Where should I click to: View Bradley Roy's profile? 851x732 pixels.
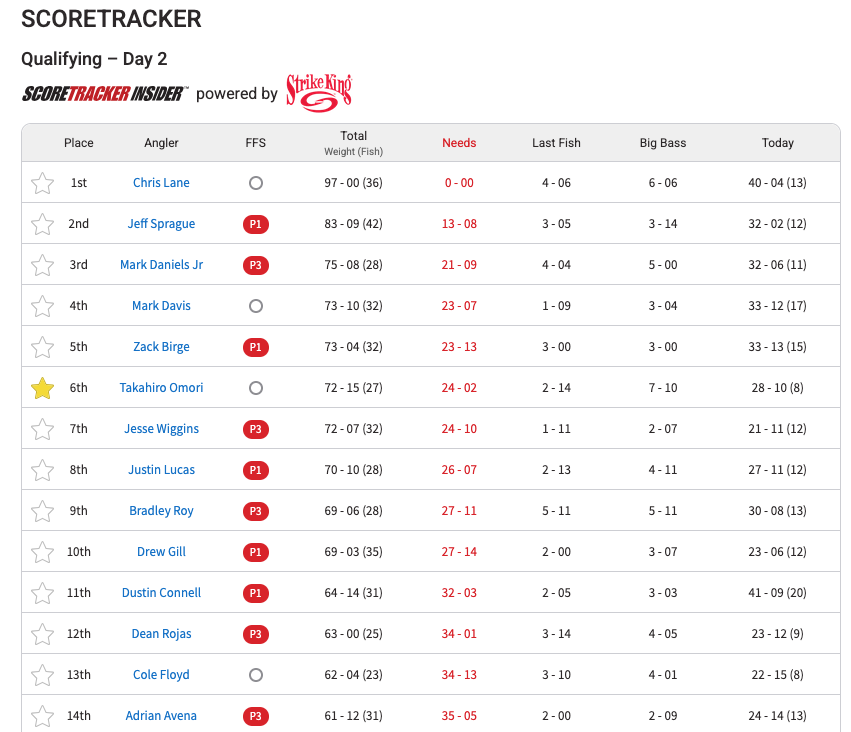[161, 511]
